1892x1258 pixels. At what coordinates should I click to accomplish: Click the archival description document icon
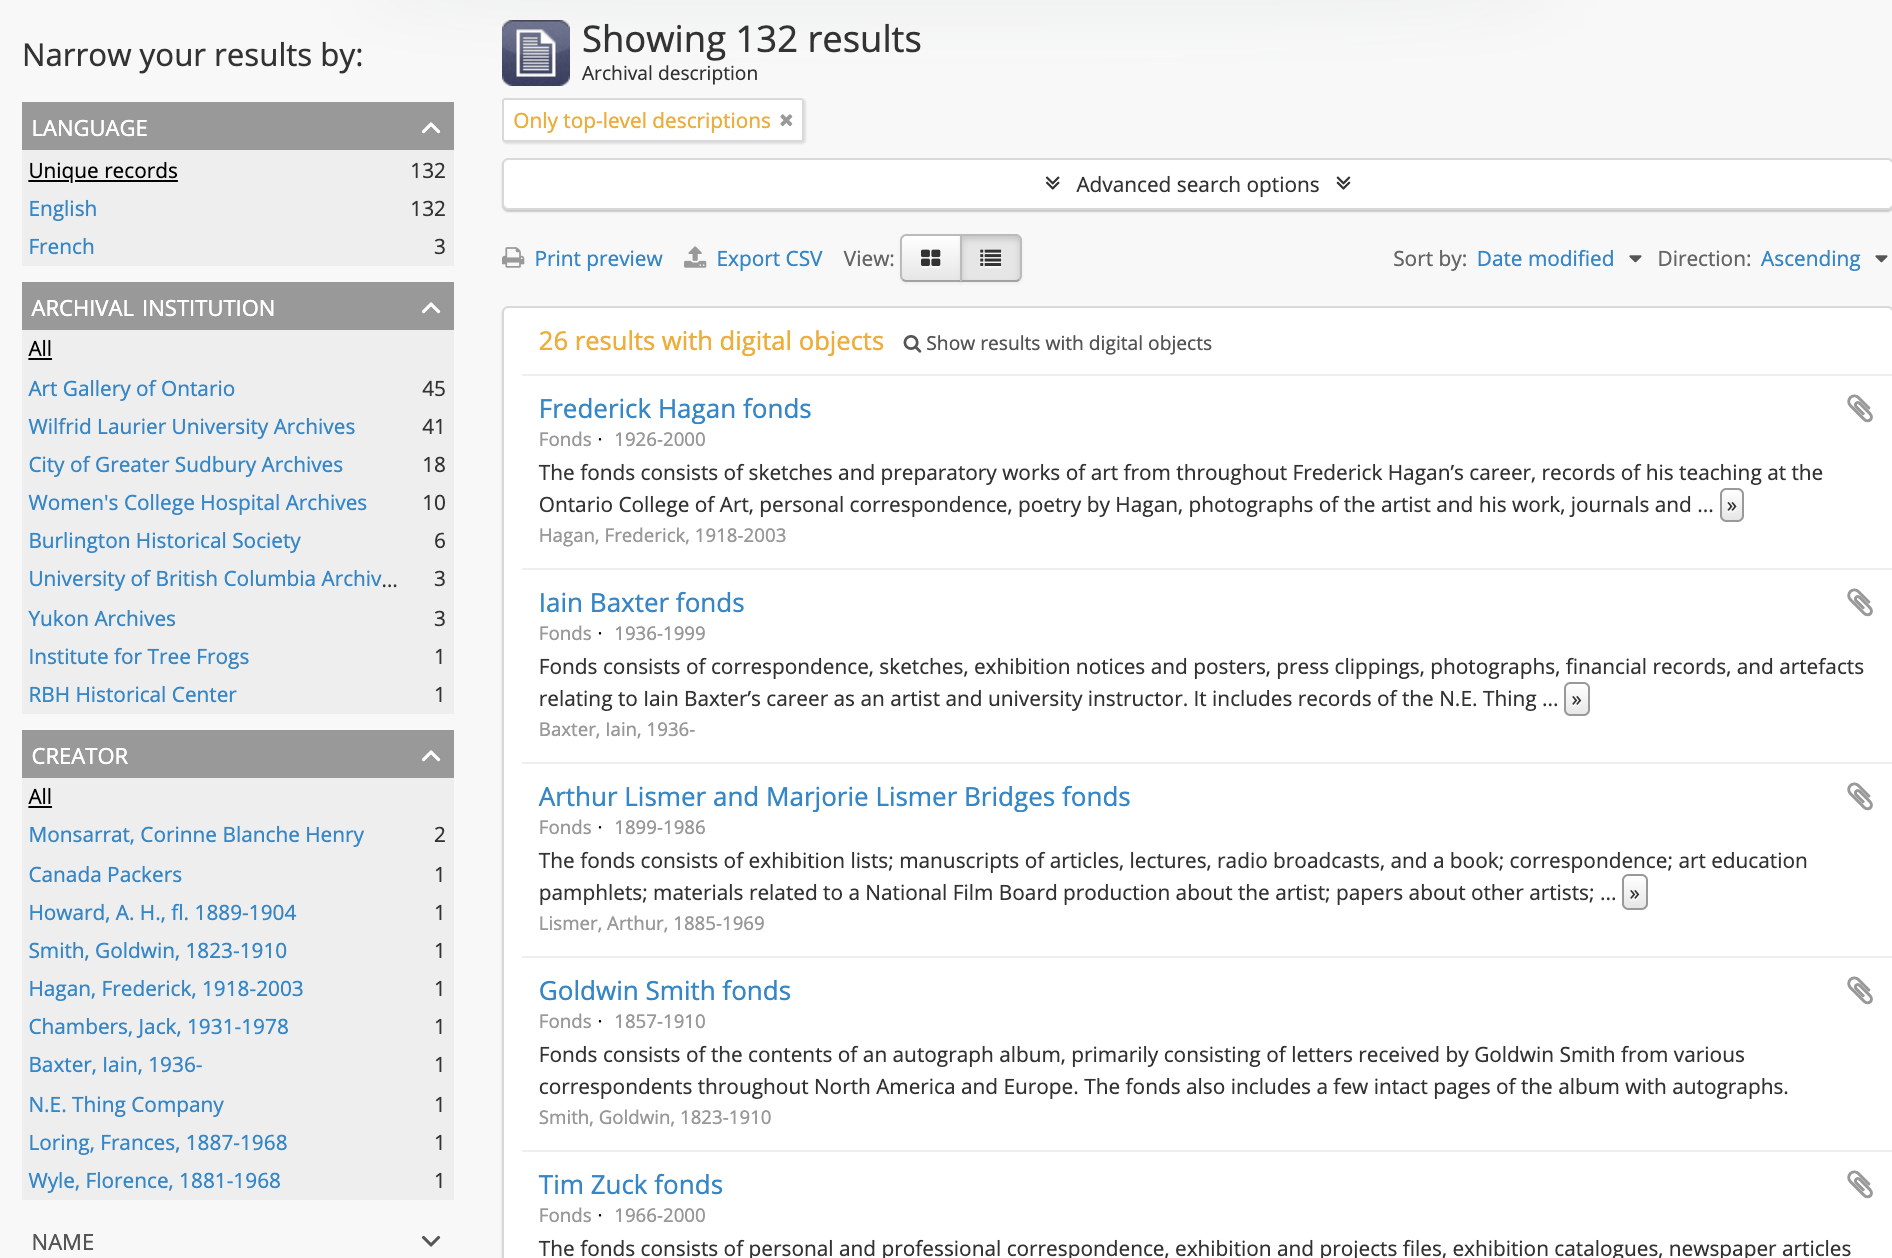(536, 53)
